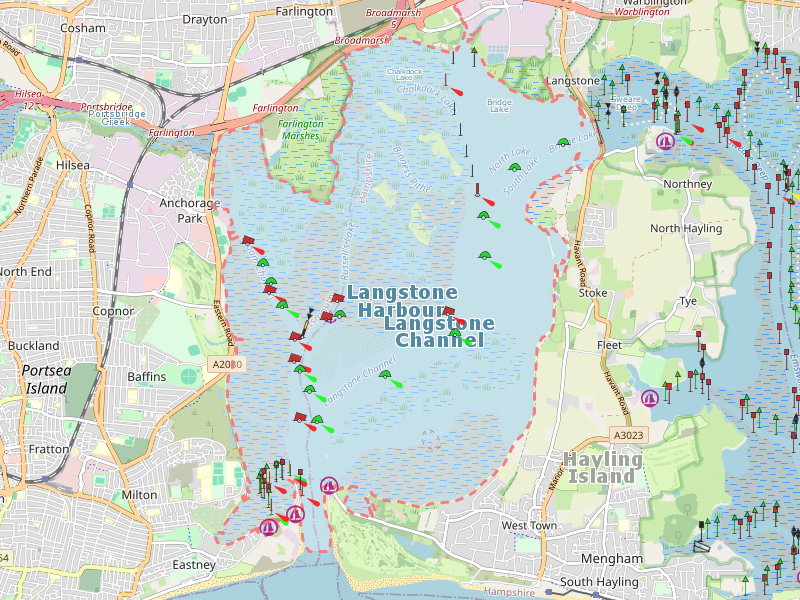Select the North Hayling place label
The image size is (800, 600).
[x=686, y=228]
